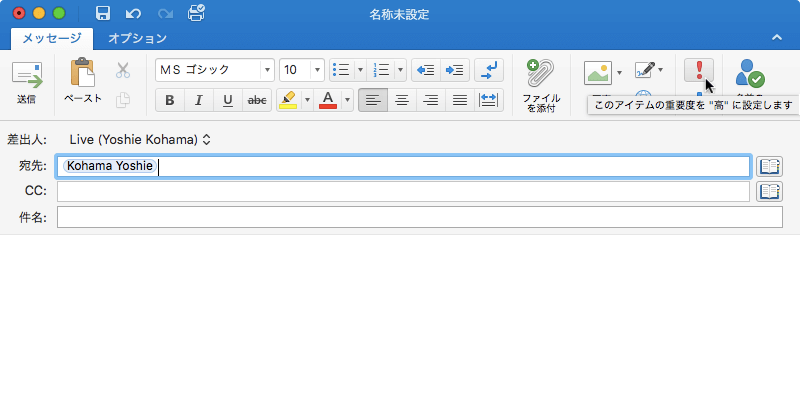Apply yellow highlight color

[289, 100]
